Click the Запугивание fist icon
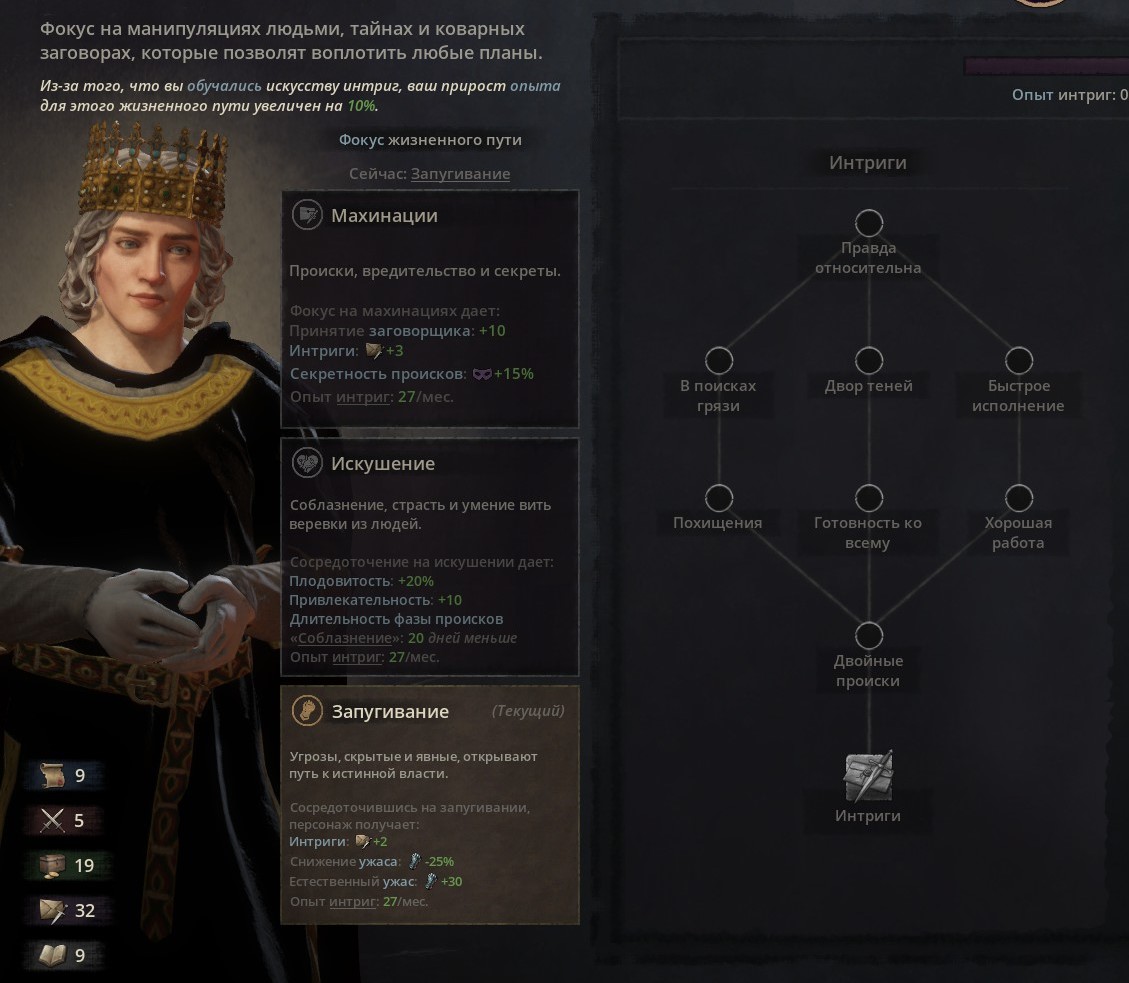Screen dimensions: 1129x983 tap(307, 711)
